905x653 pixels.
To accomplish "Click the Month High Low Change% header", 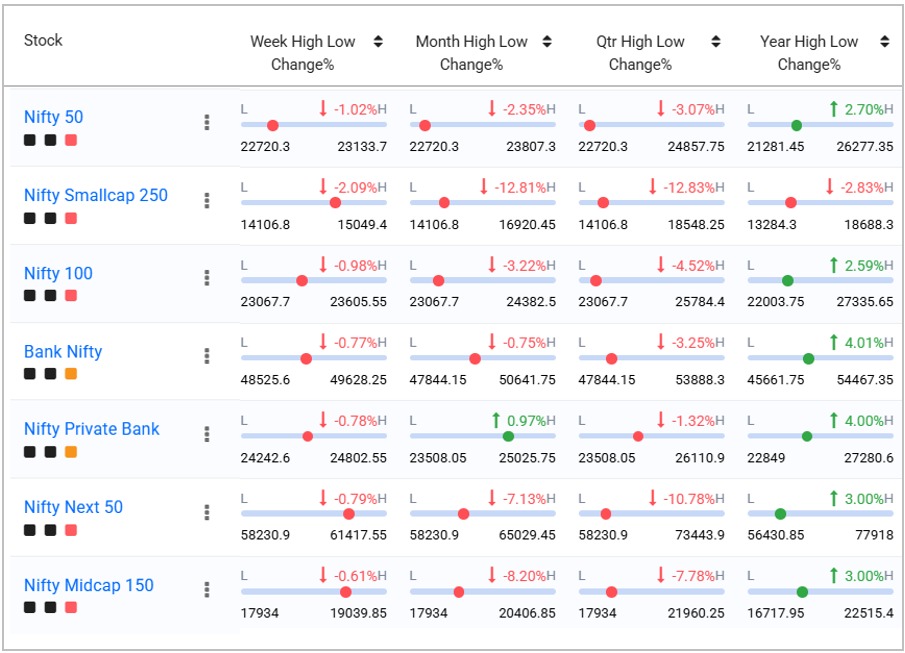I will pos(472,53).
